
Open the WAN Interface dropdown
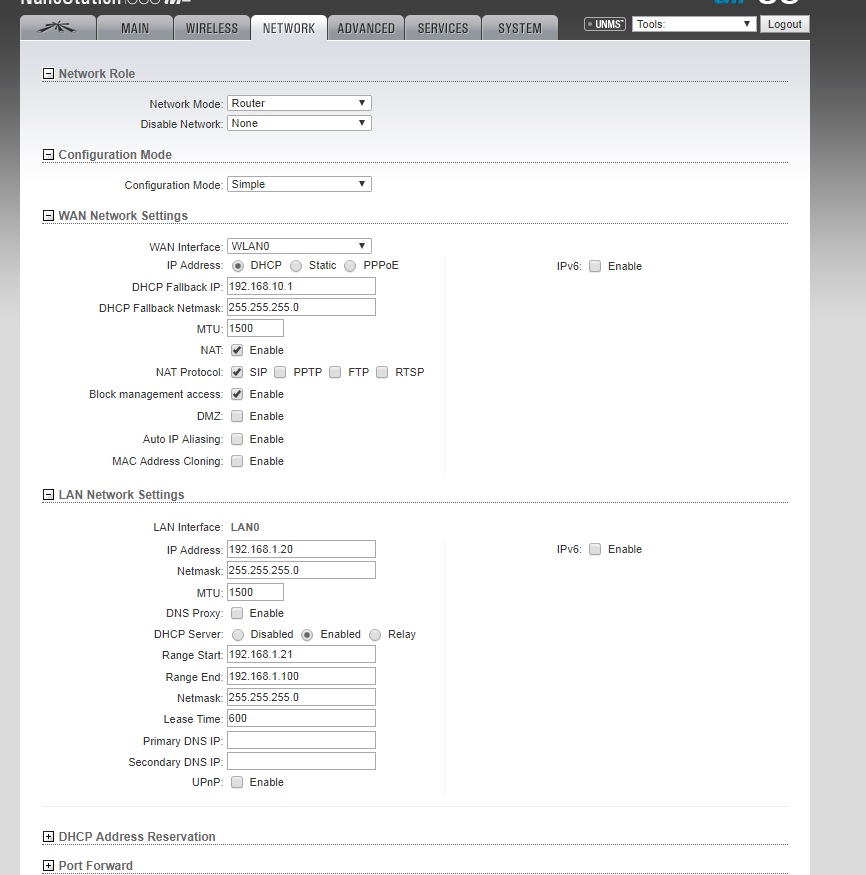[x=299, y=246]
